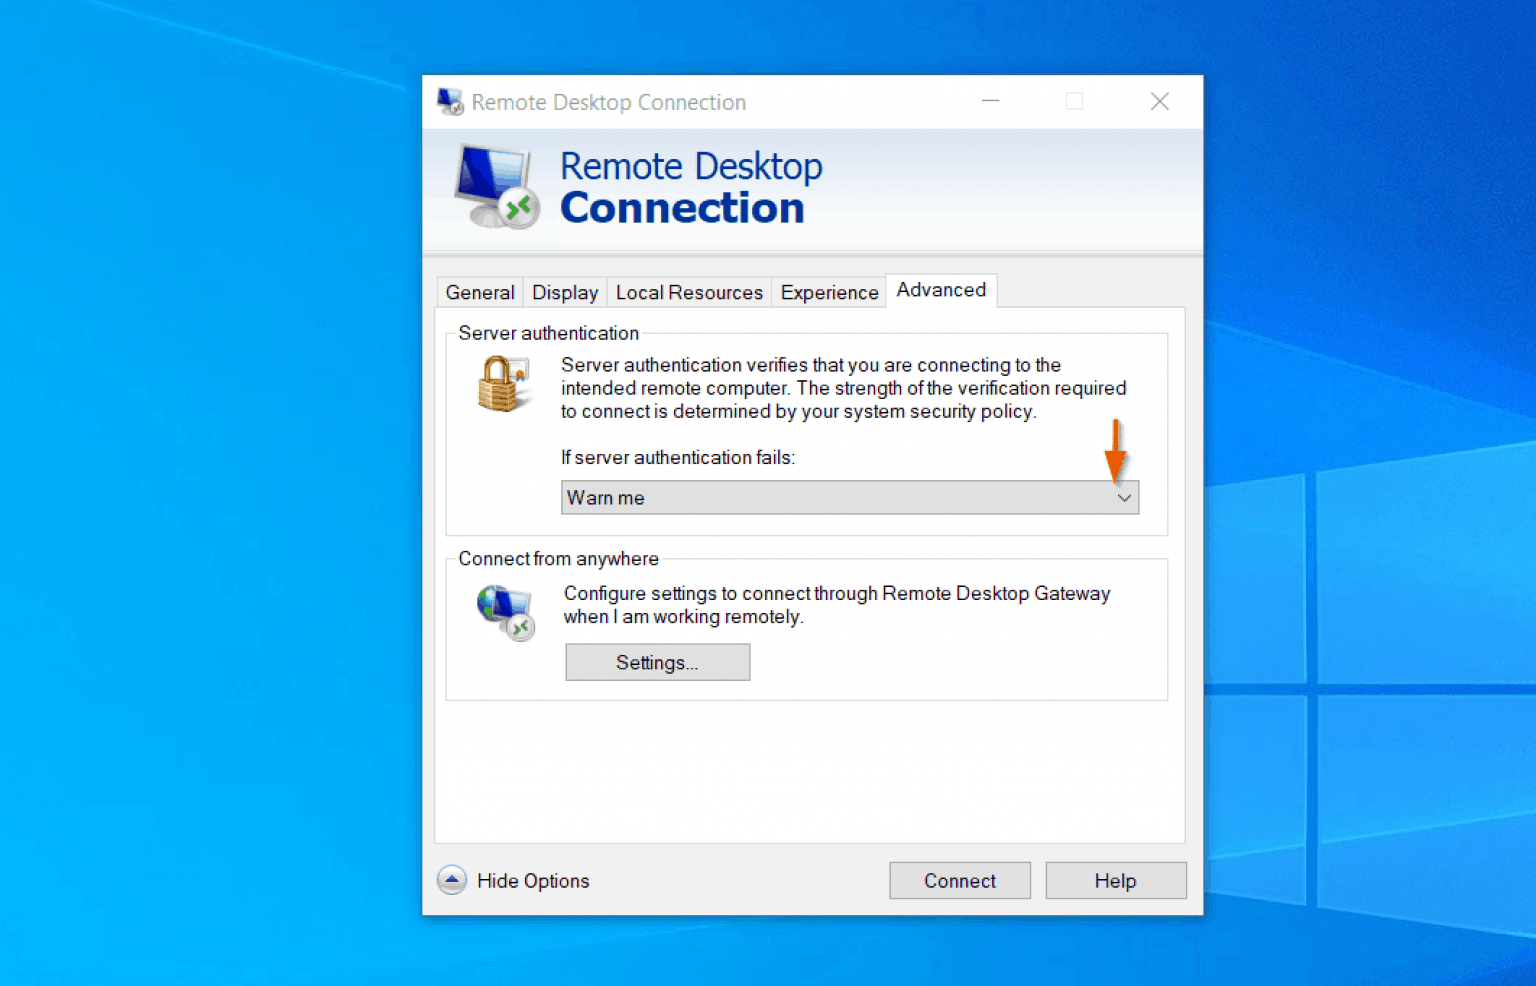Click the Hide Options up-arrow icon

click(x=452, y=880)
